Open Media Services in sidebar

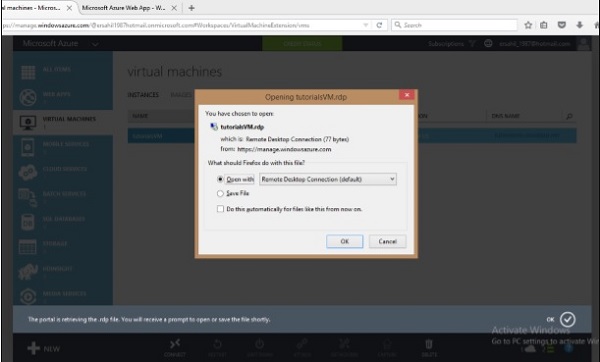63,296
